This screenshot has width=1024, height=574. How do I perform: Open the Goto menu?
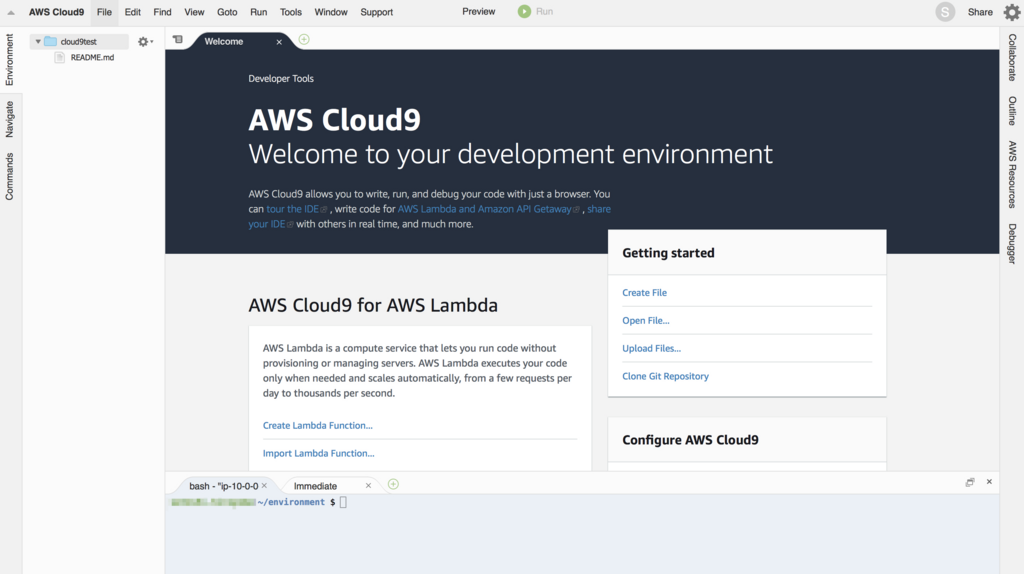pos(227,12)
